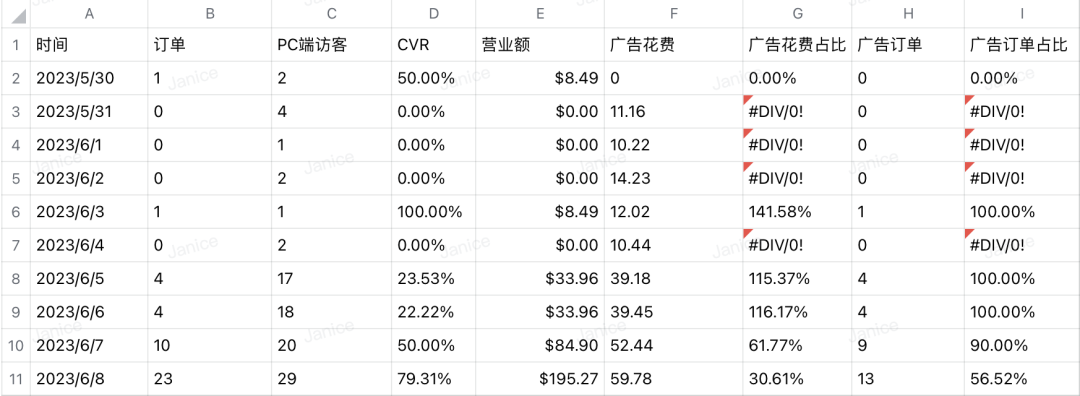This screenshot has height=396, width=1080.
Task: Select column I header
Action: pyautogui.click(x=1022, y=14)
